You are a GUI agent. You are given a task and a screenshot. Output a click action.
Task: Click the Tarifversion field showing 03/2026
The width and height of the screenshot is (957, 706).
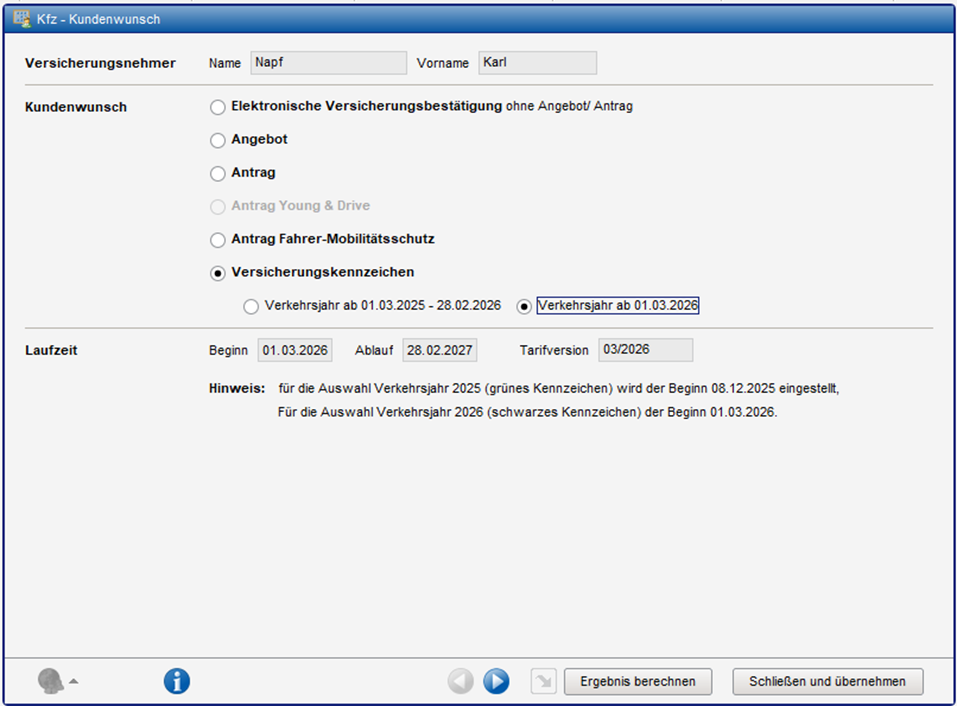[x=645, y=350]
